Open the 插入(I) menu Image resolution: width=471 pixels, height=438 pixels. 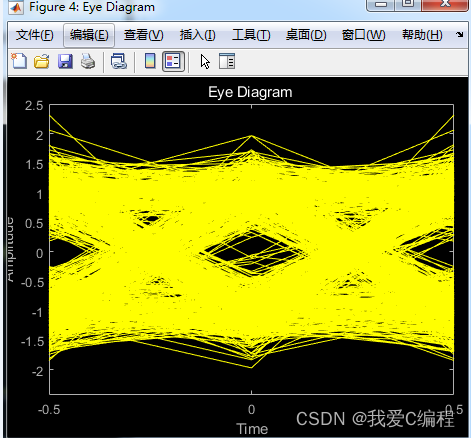click(197, 35)
